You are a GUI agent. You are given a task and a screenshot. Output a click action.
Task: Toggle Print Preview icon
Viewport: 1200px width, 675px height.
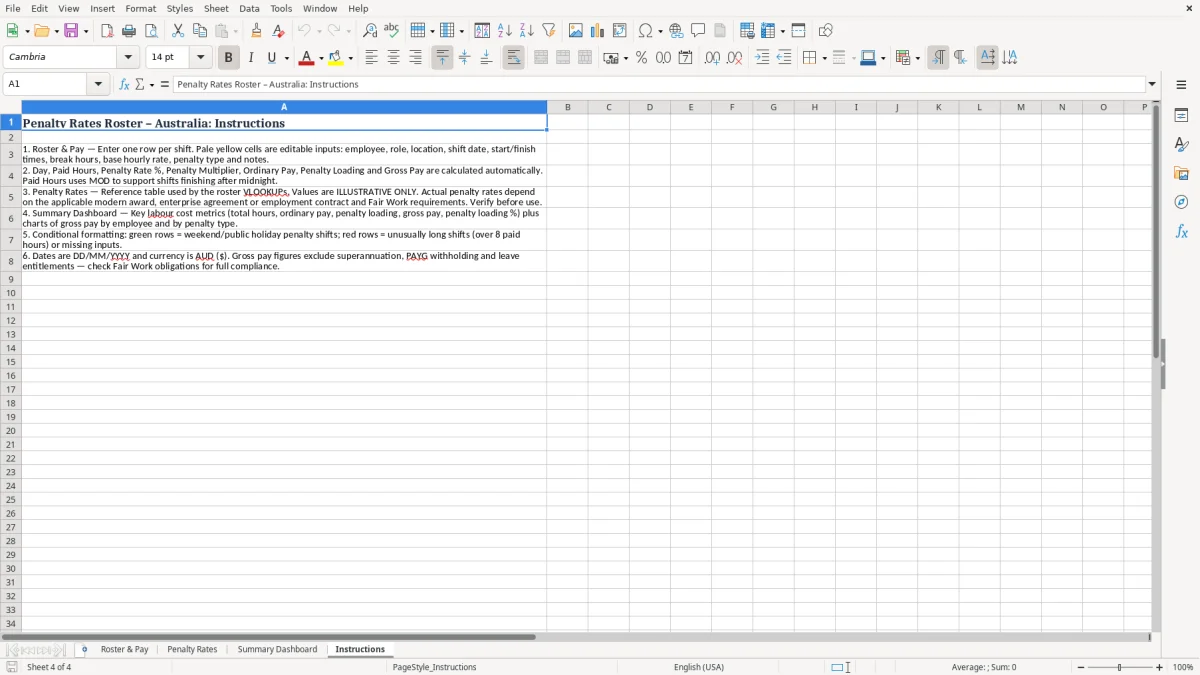151,31
